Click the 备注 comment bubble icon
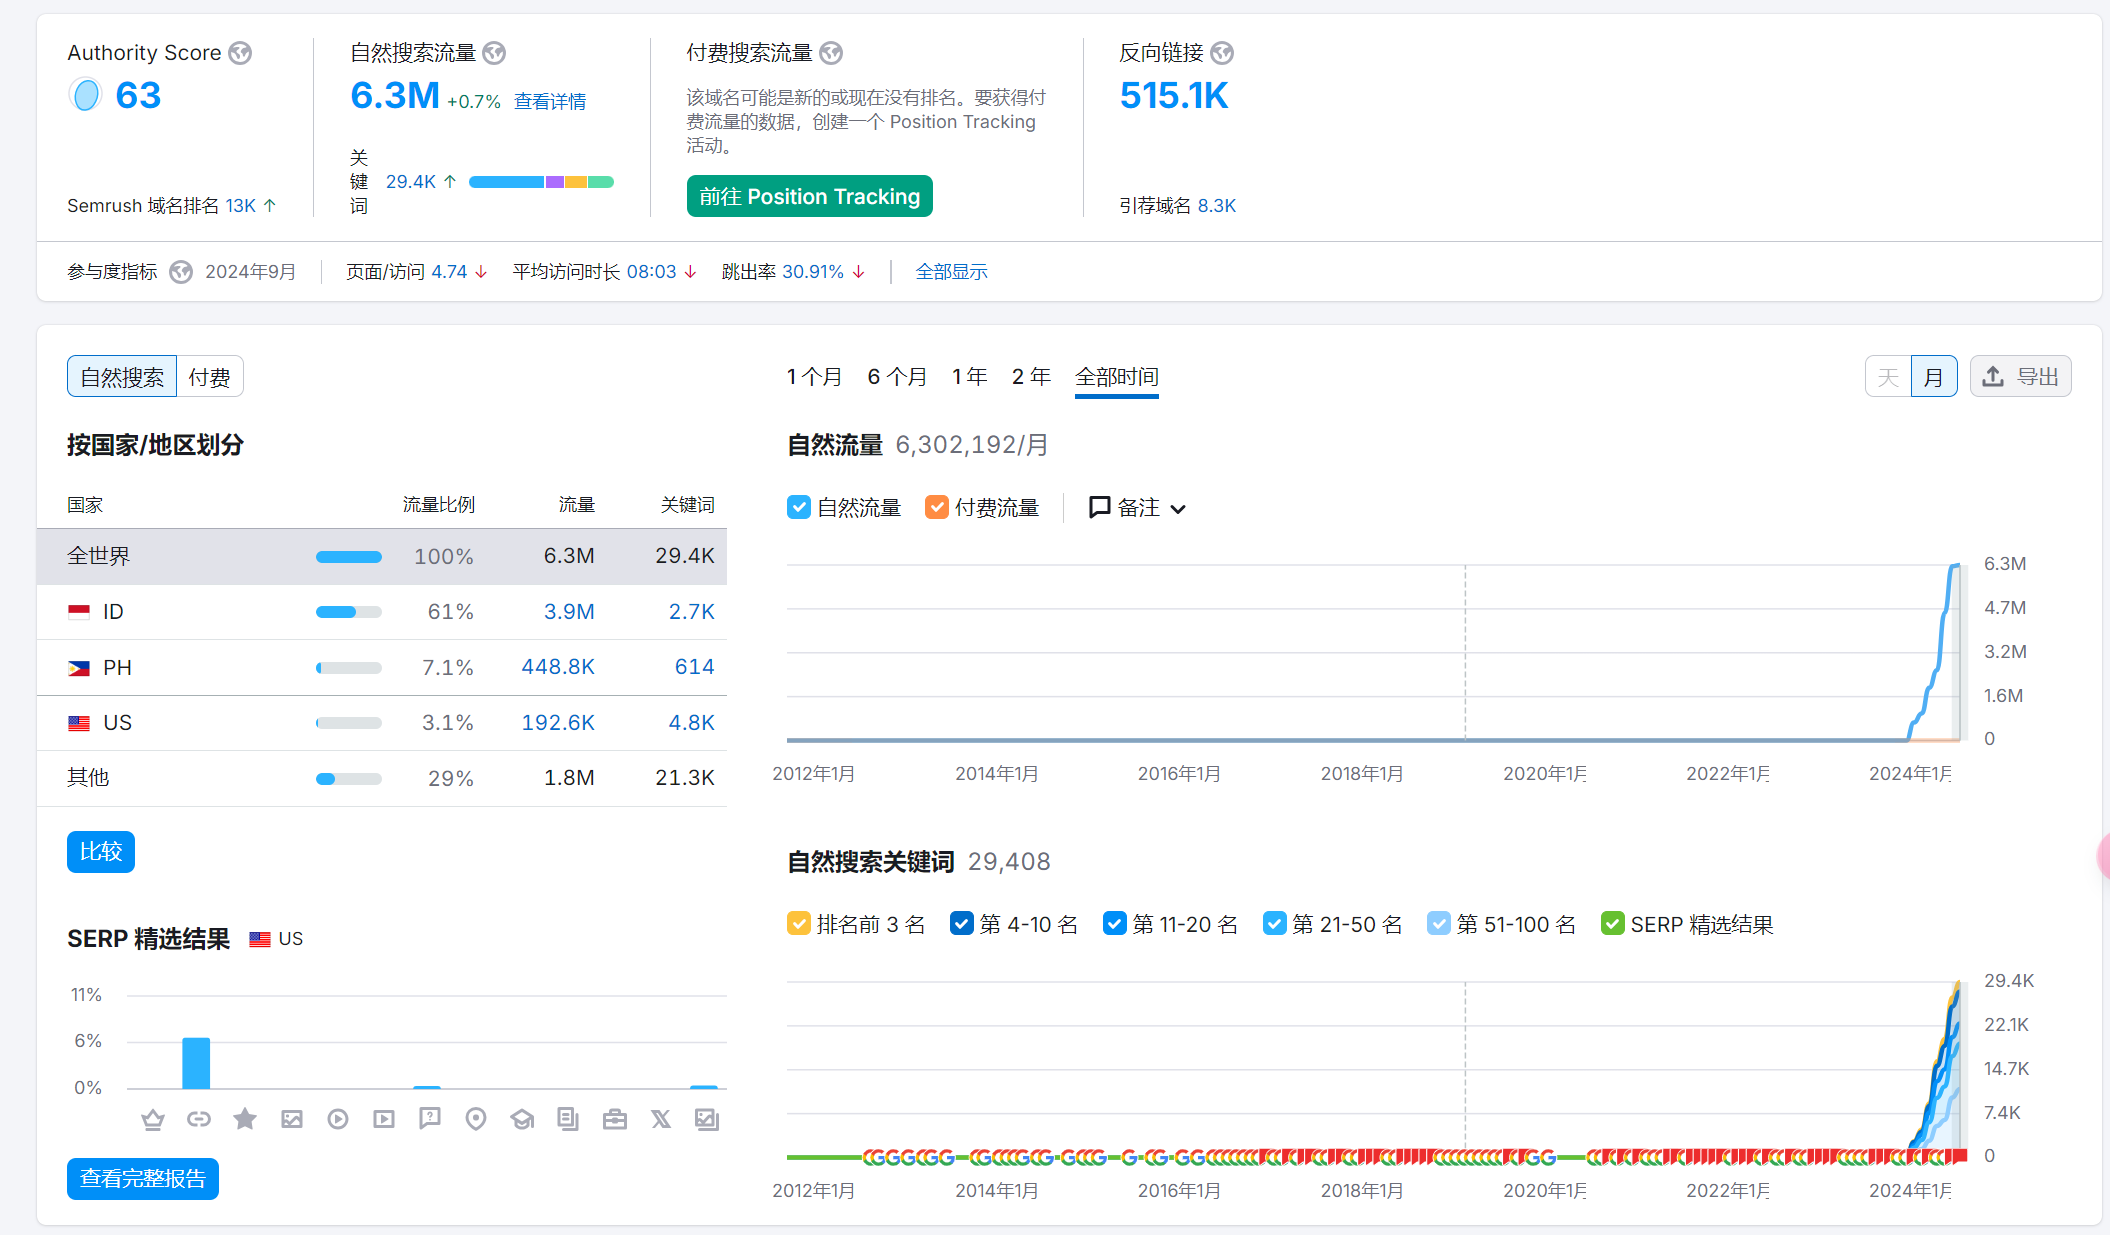The height and width of the screenshot is (1235, 2110). 1100,507
